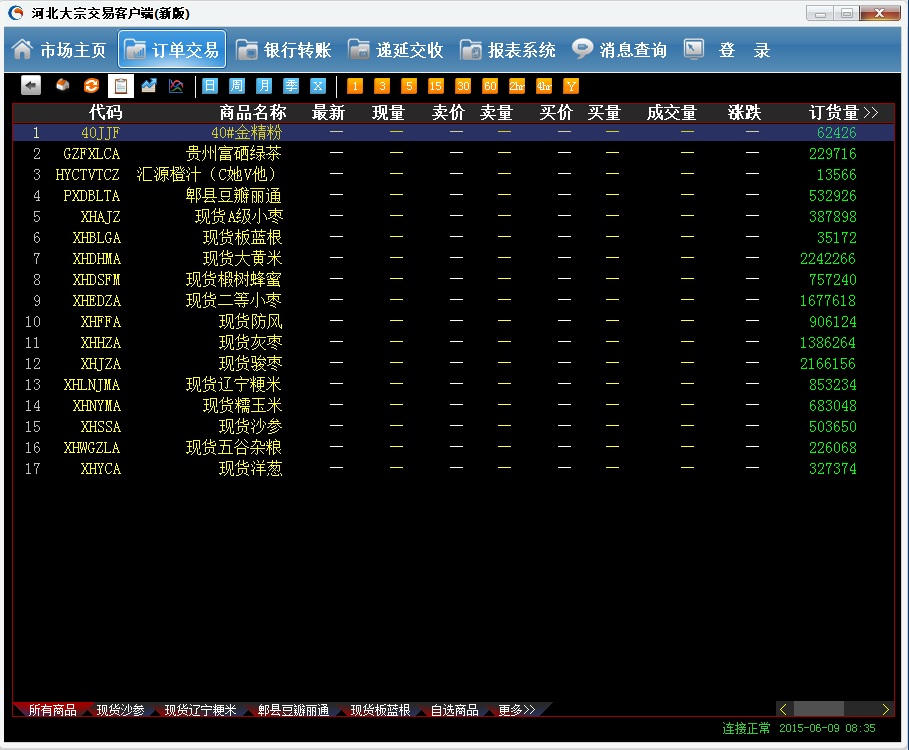Select 15-minute chart interval

(436, 86)
